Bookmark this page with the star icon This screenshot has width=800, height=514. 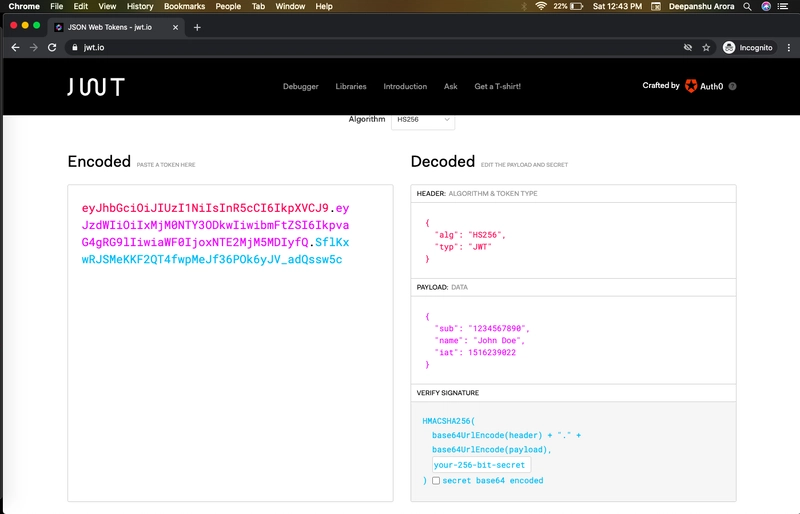click(x=706, y=47)
